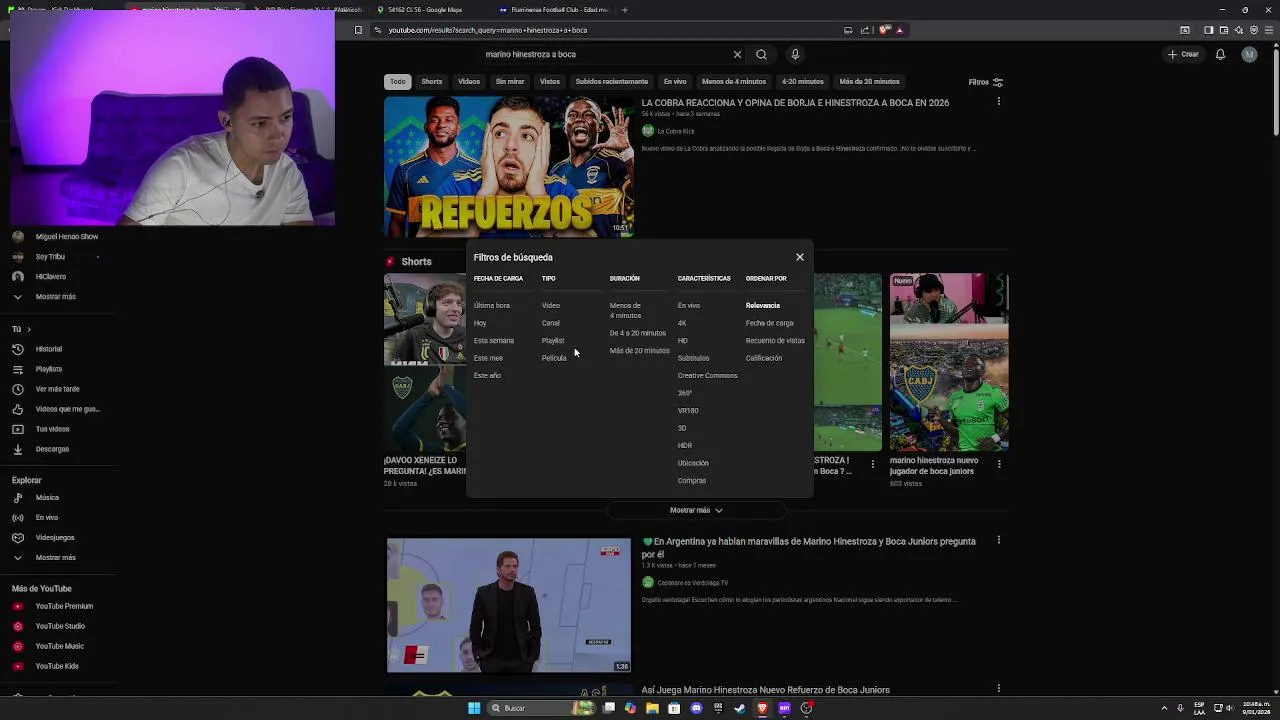Open more options for La Cobra video
Viewport: 1280px width, 720px height.
pos(998,102)
